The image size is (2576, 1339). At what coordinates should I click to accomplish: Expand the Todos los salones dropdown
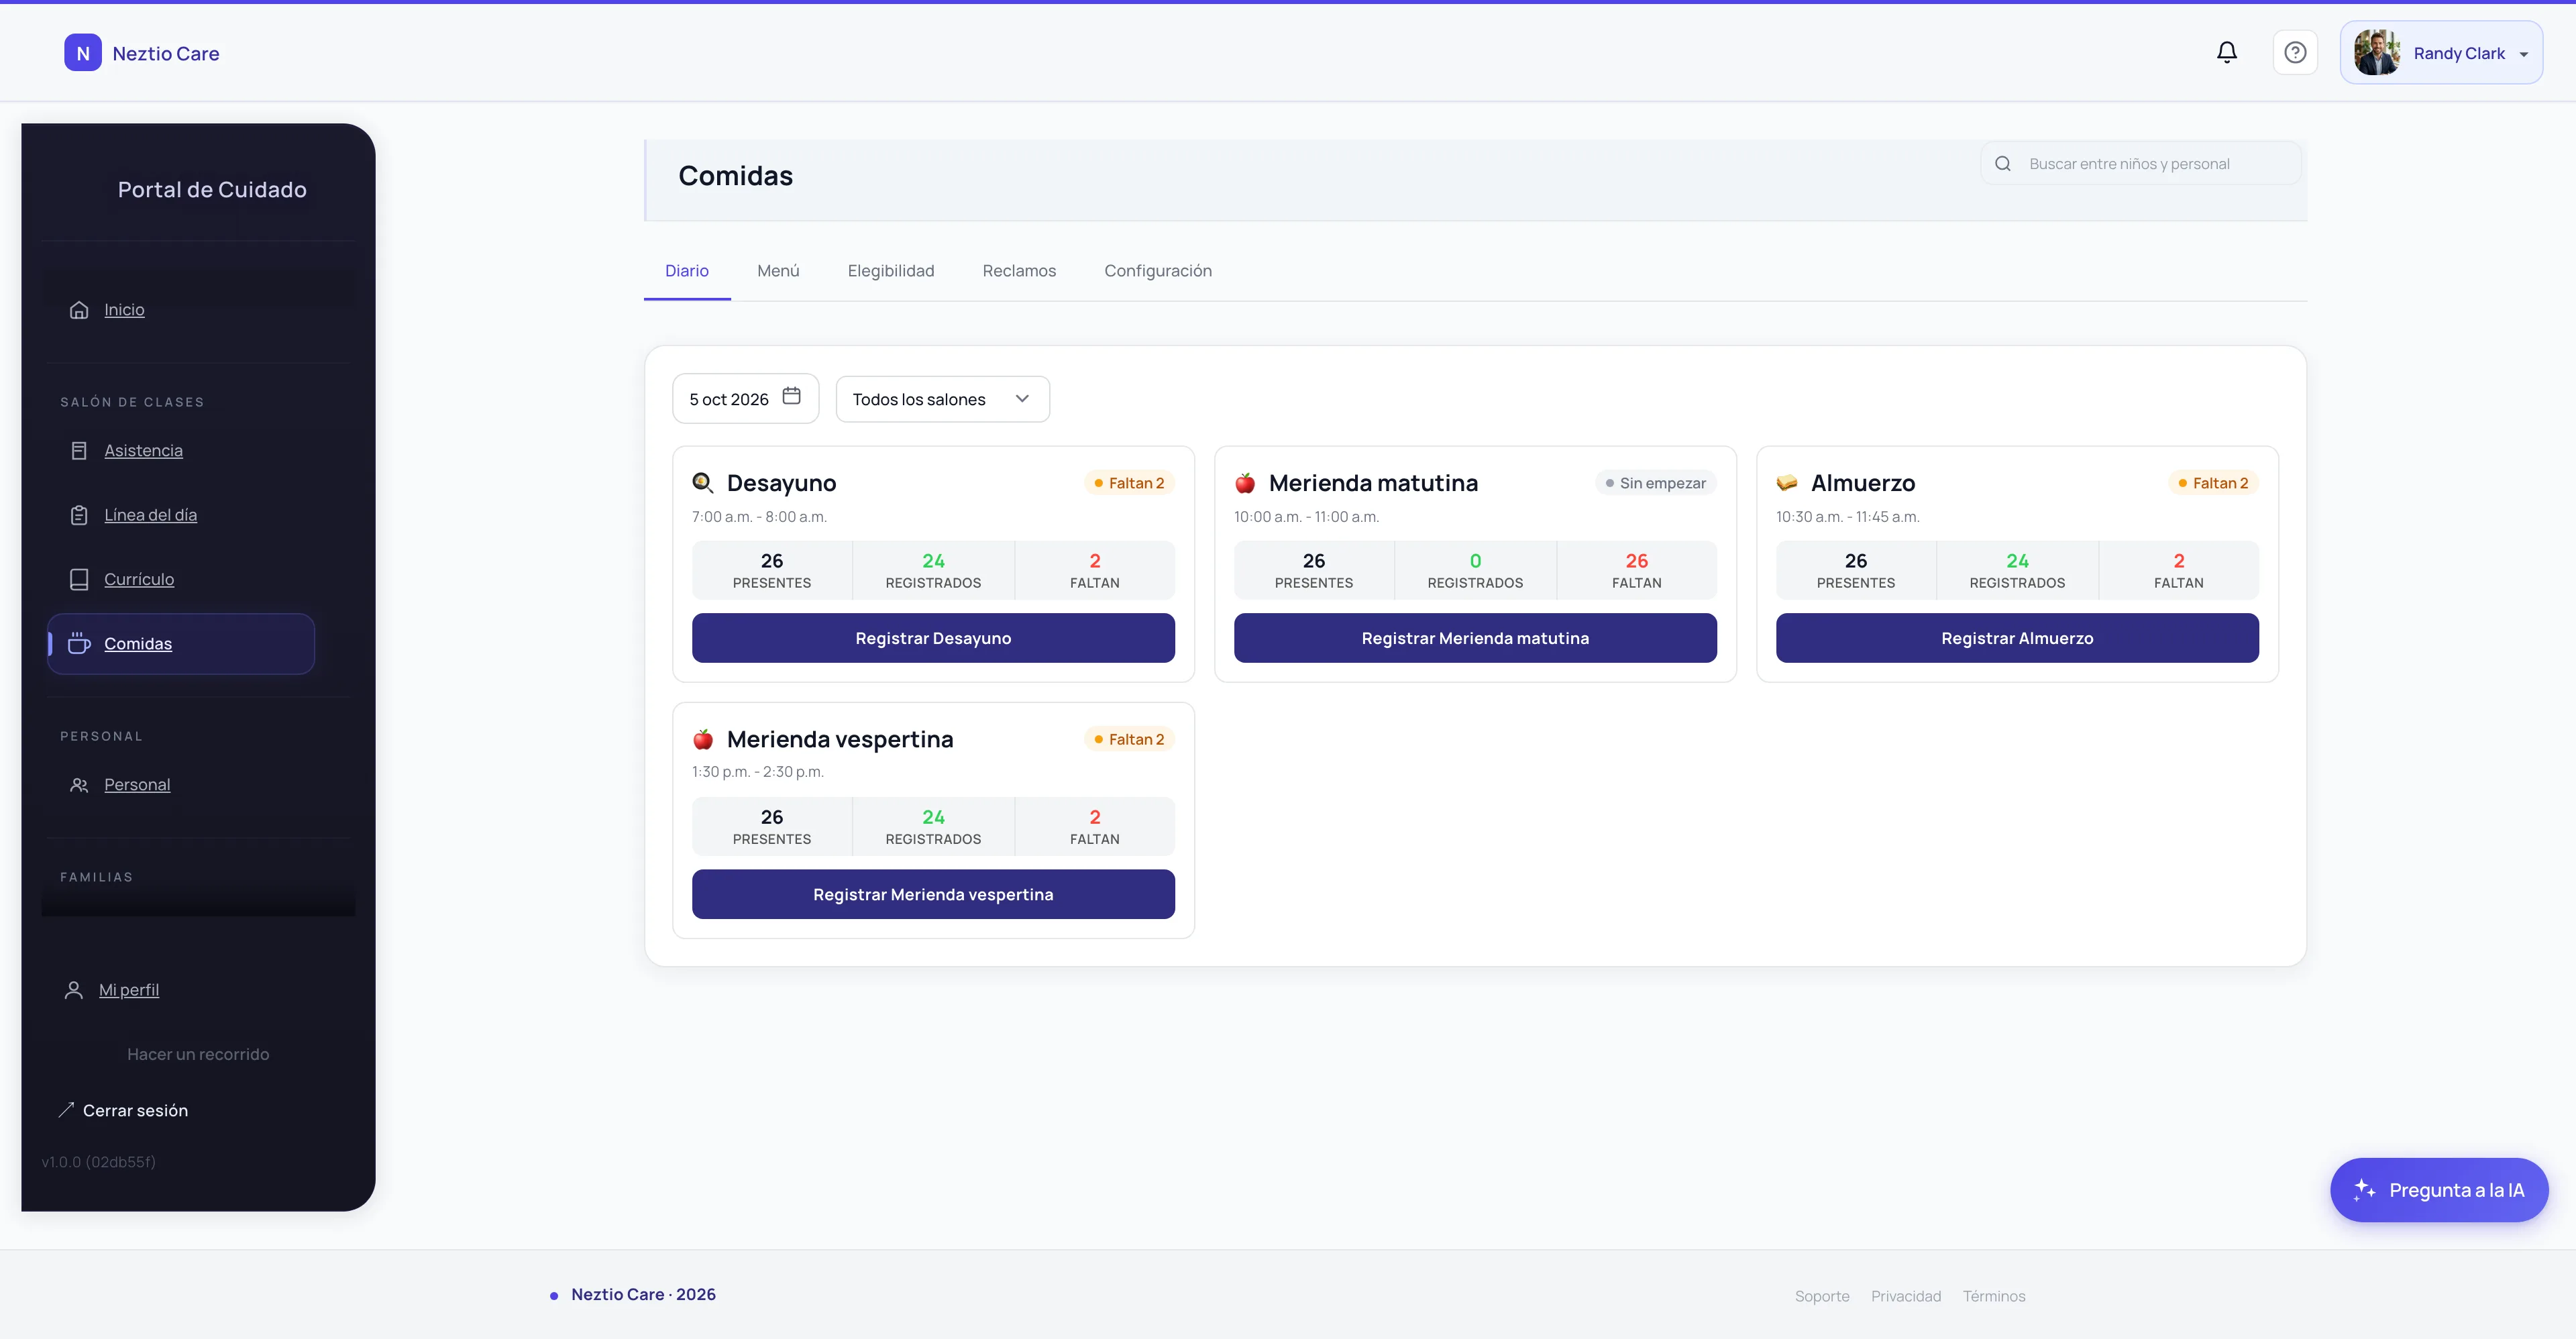942,399
